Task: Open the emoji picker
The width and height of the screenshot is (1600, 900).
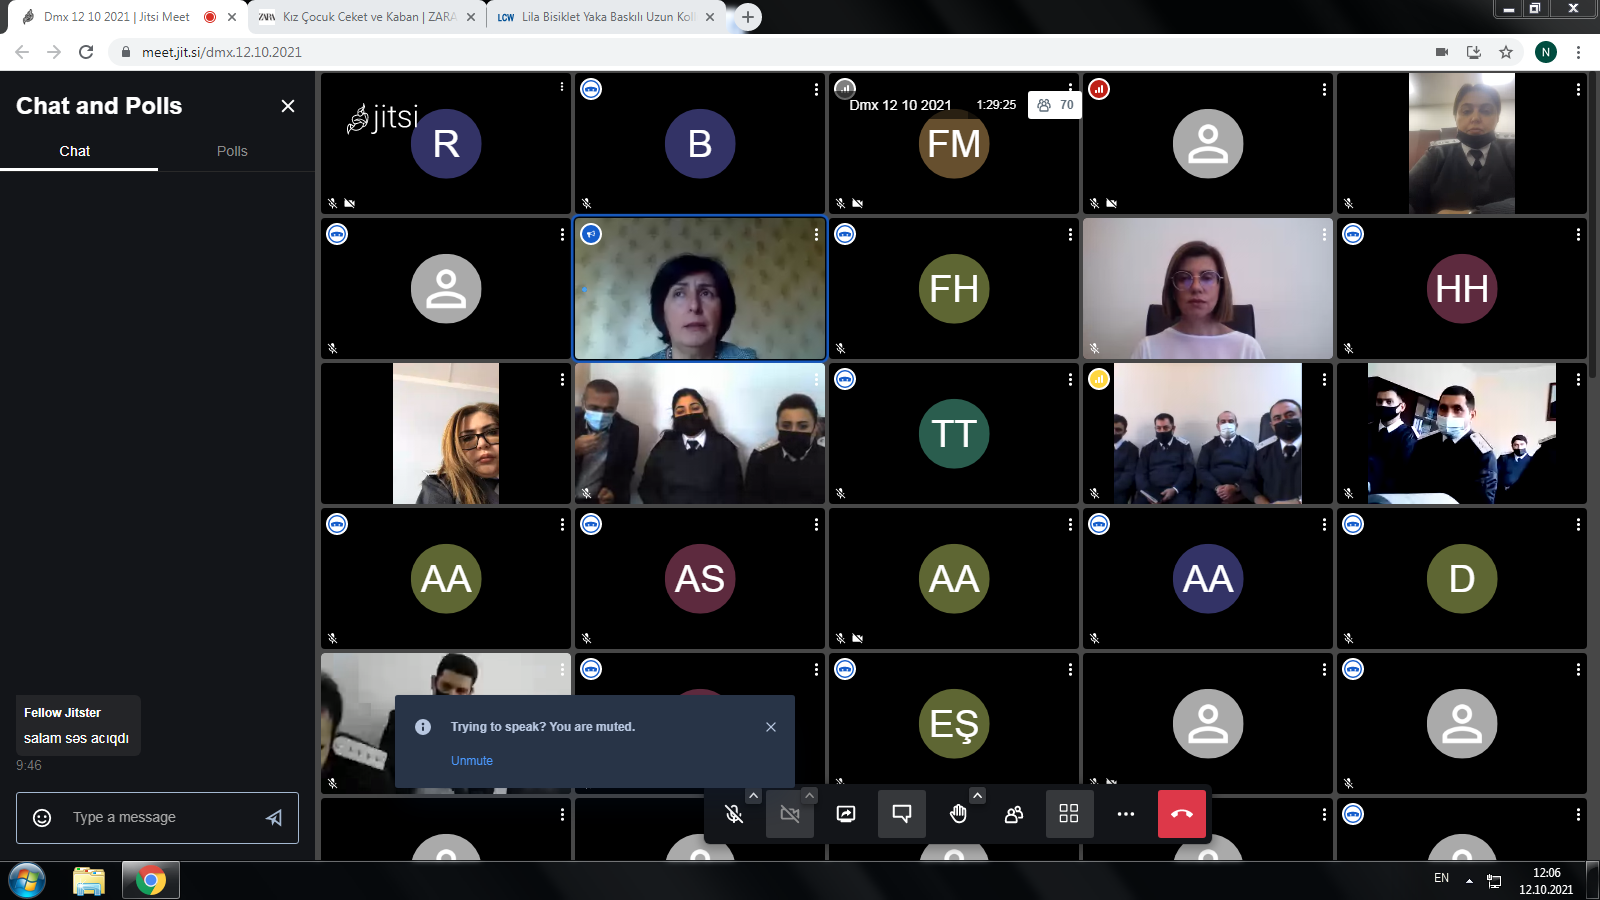Action: point(42,818)
